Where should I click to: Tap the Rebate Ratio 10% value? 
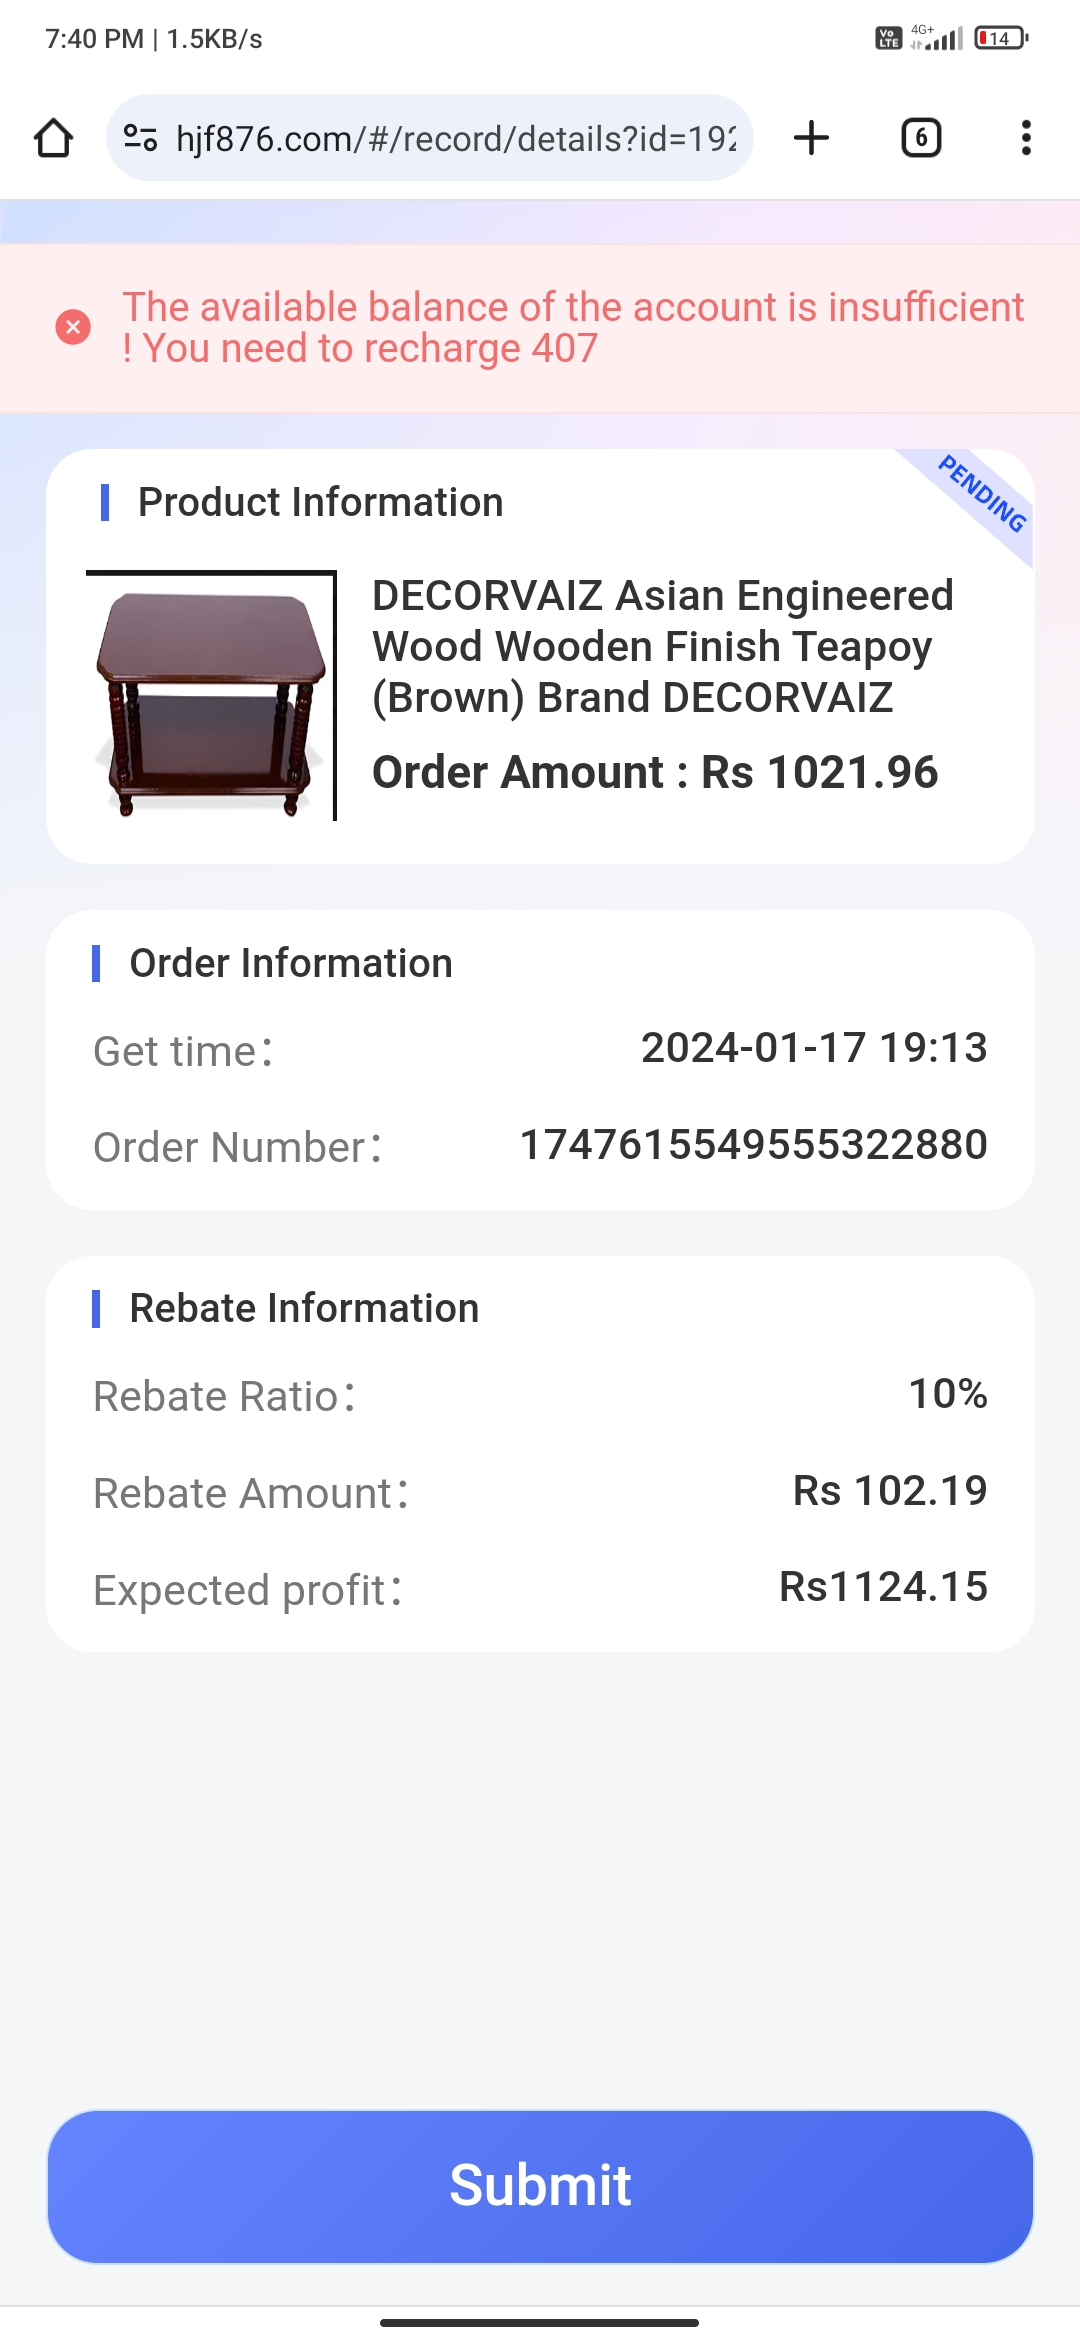click(x=947, y=1394)
